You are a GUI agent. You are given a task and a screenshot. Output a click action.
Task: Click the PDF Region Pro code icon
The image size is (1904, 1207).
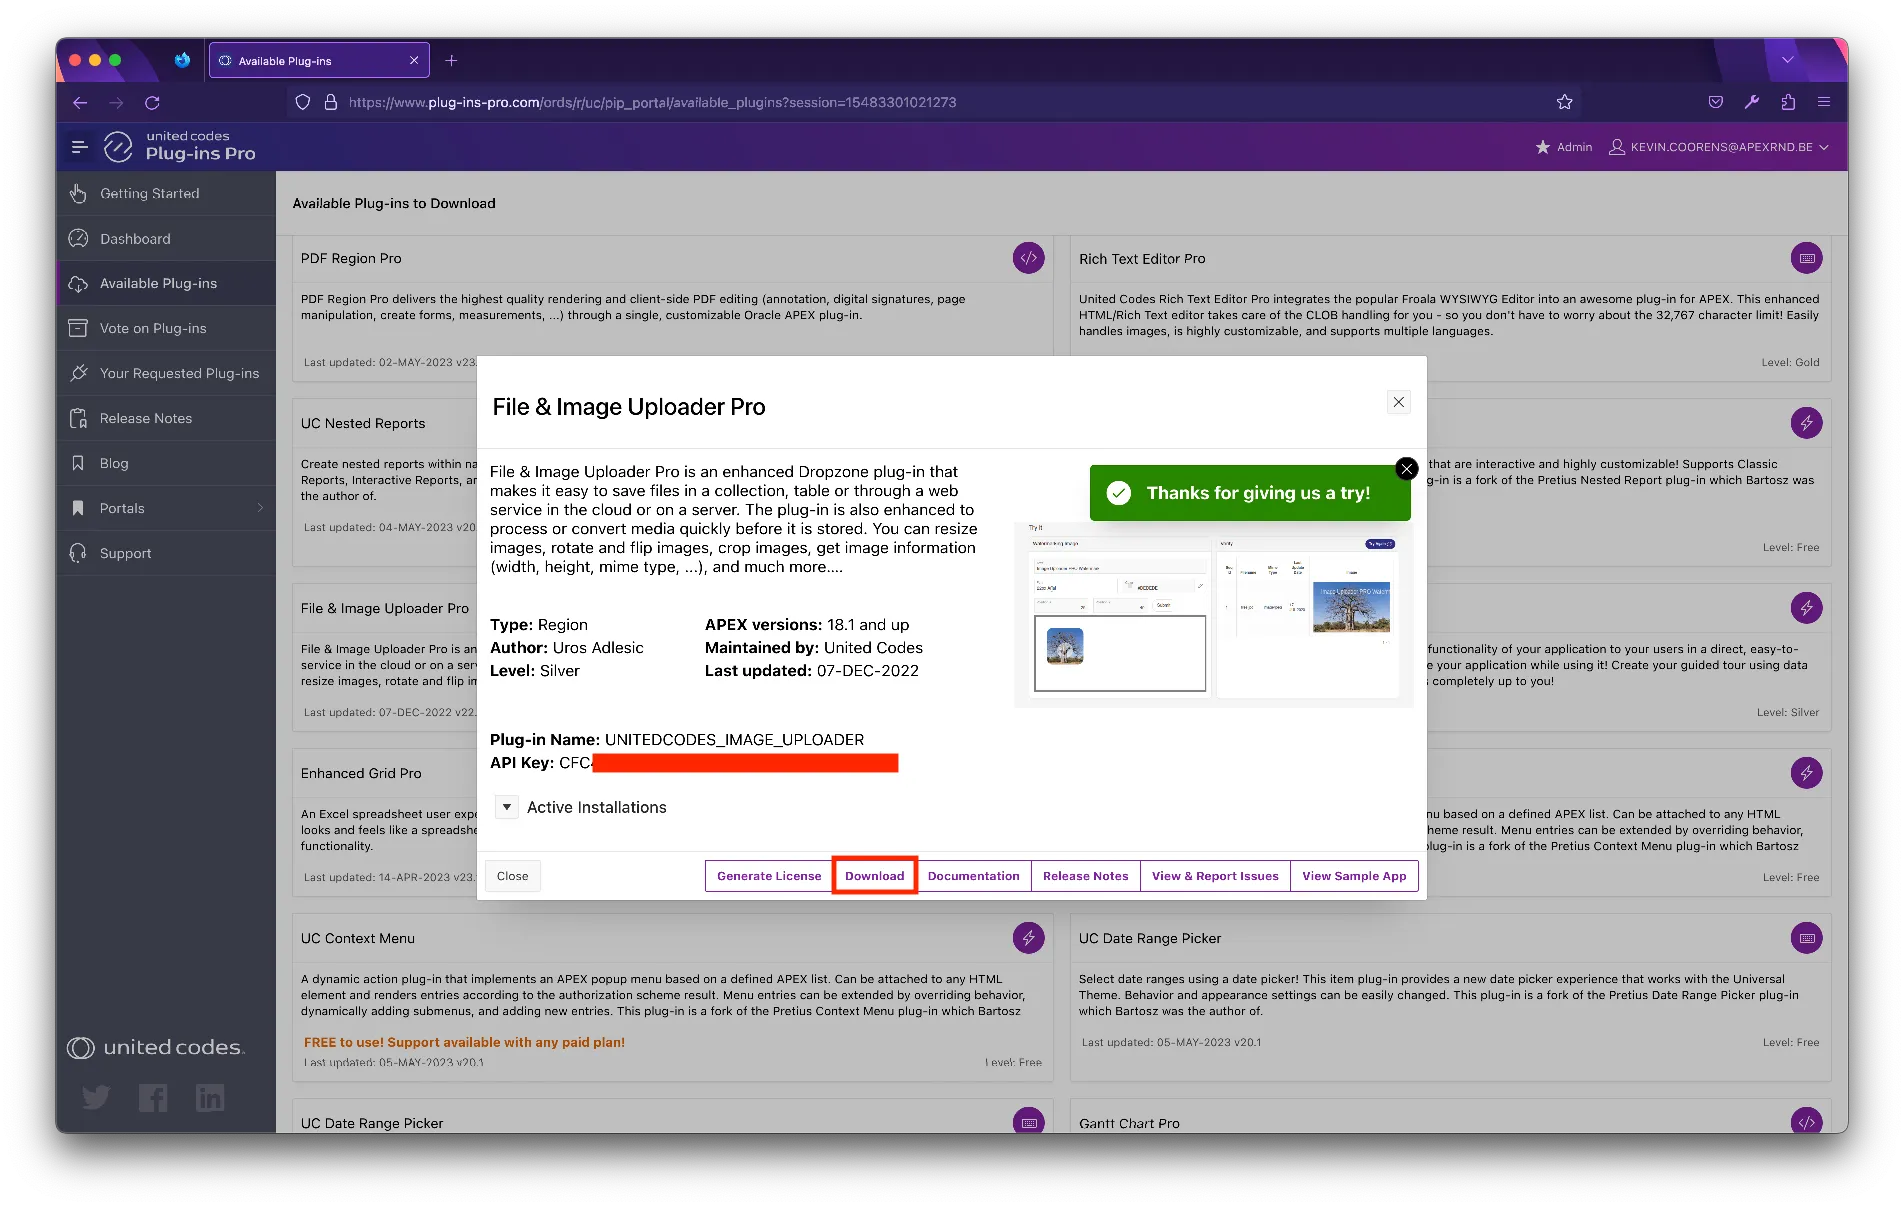(x=1028, y=258)
